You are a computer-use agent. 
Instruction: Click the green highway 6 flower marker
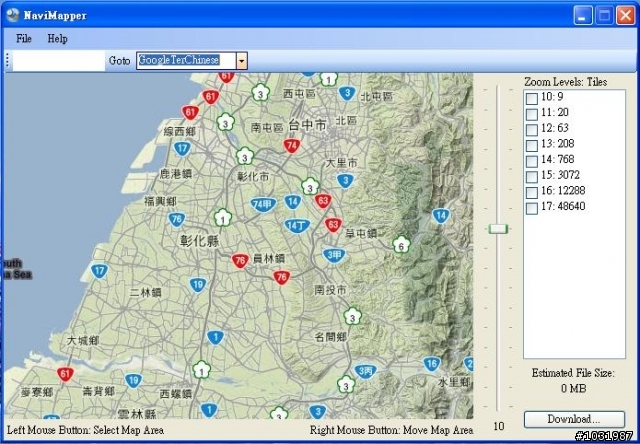pos(401,245)
